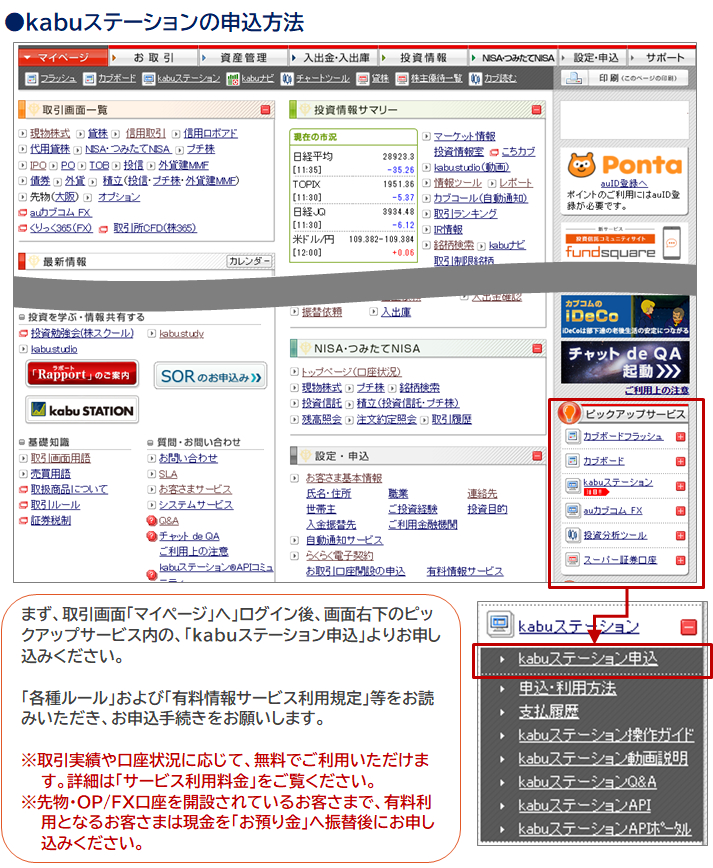Click the カブボード icon in ピックアップサービス
The width and height of the screenshot is (713, 868).
click(572, 461)
